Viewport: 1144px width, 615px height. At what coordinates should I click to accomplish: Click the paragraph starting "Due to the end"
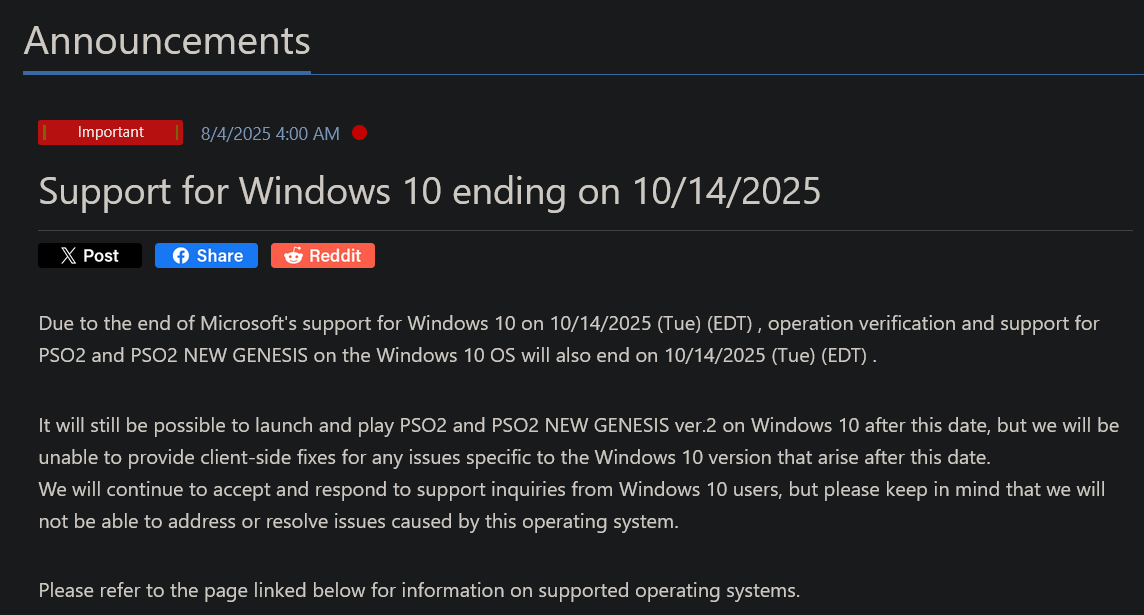pyautogui.click(x=569, y=339)
